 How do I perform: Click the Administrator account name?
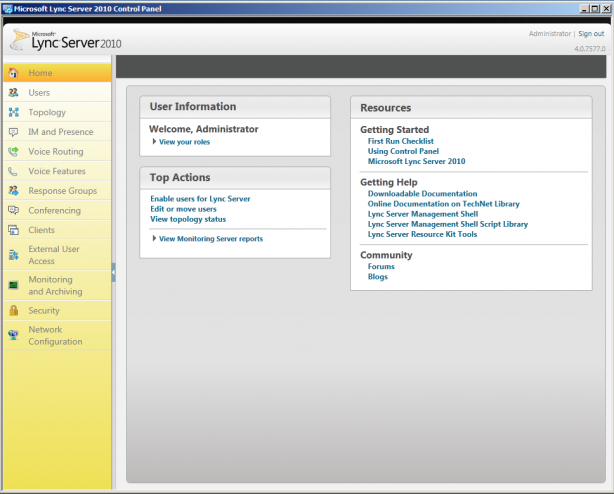tap(550, 34)
